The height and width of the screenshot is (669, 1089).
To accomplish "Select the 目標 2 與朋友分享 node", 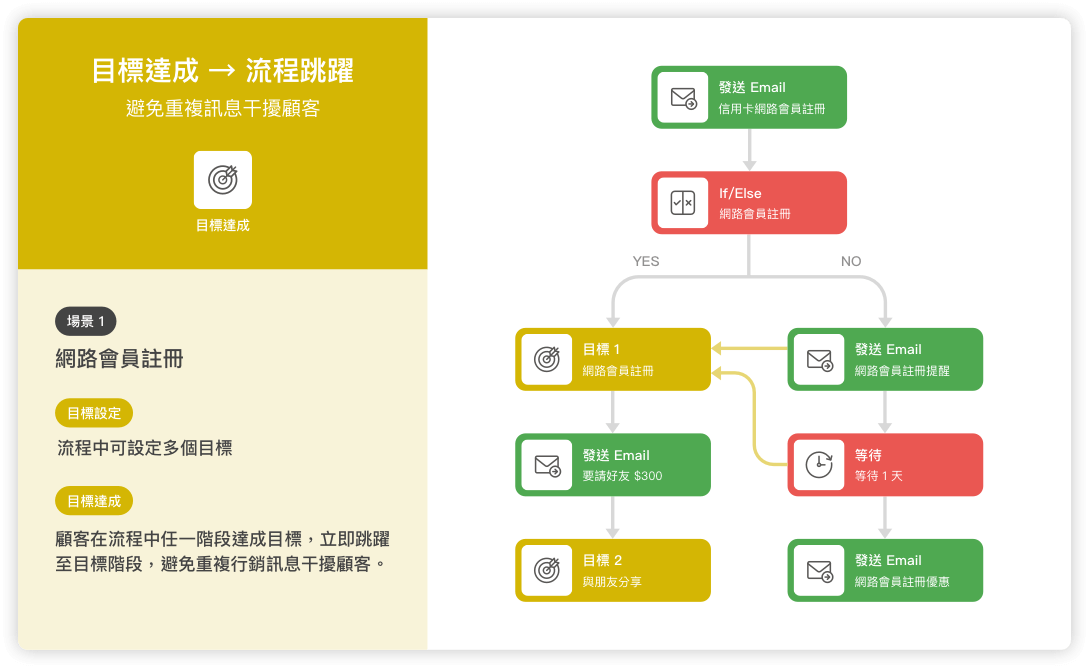I will click(x=613, y=571).
